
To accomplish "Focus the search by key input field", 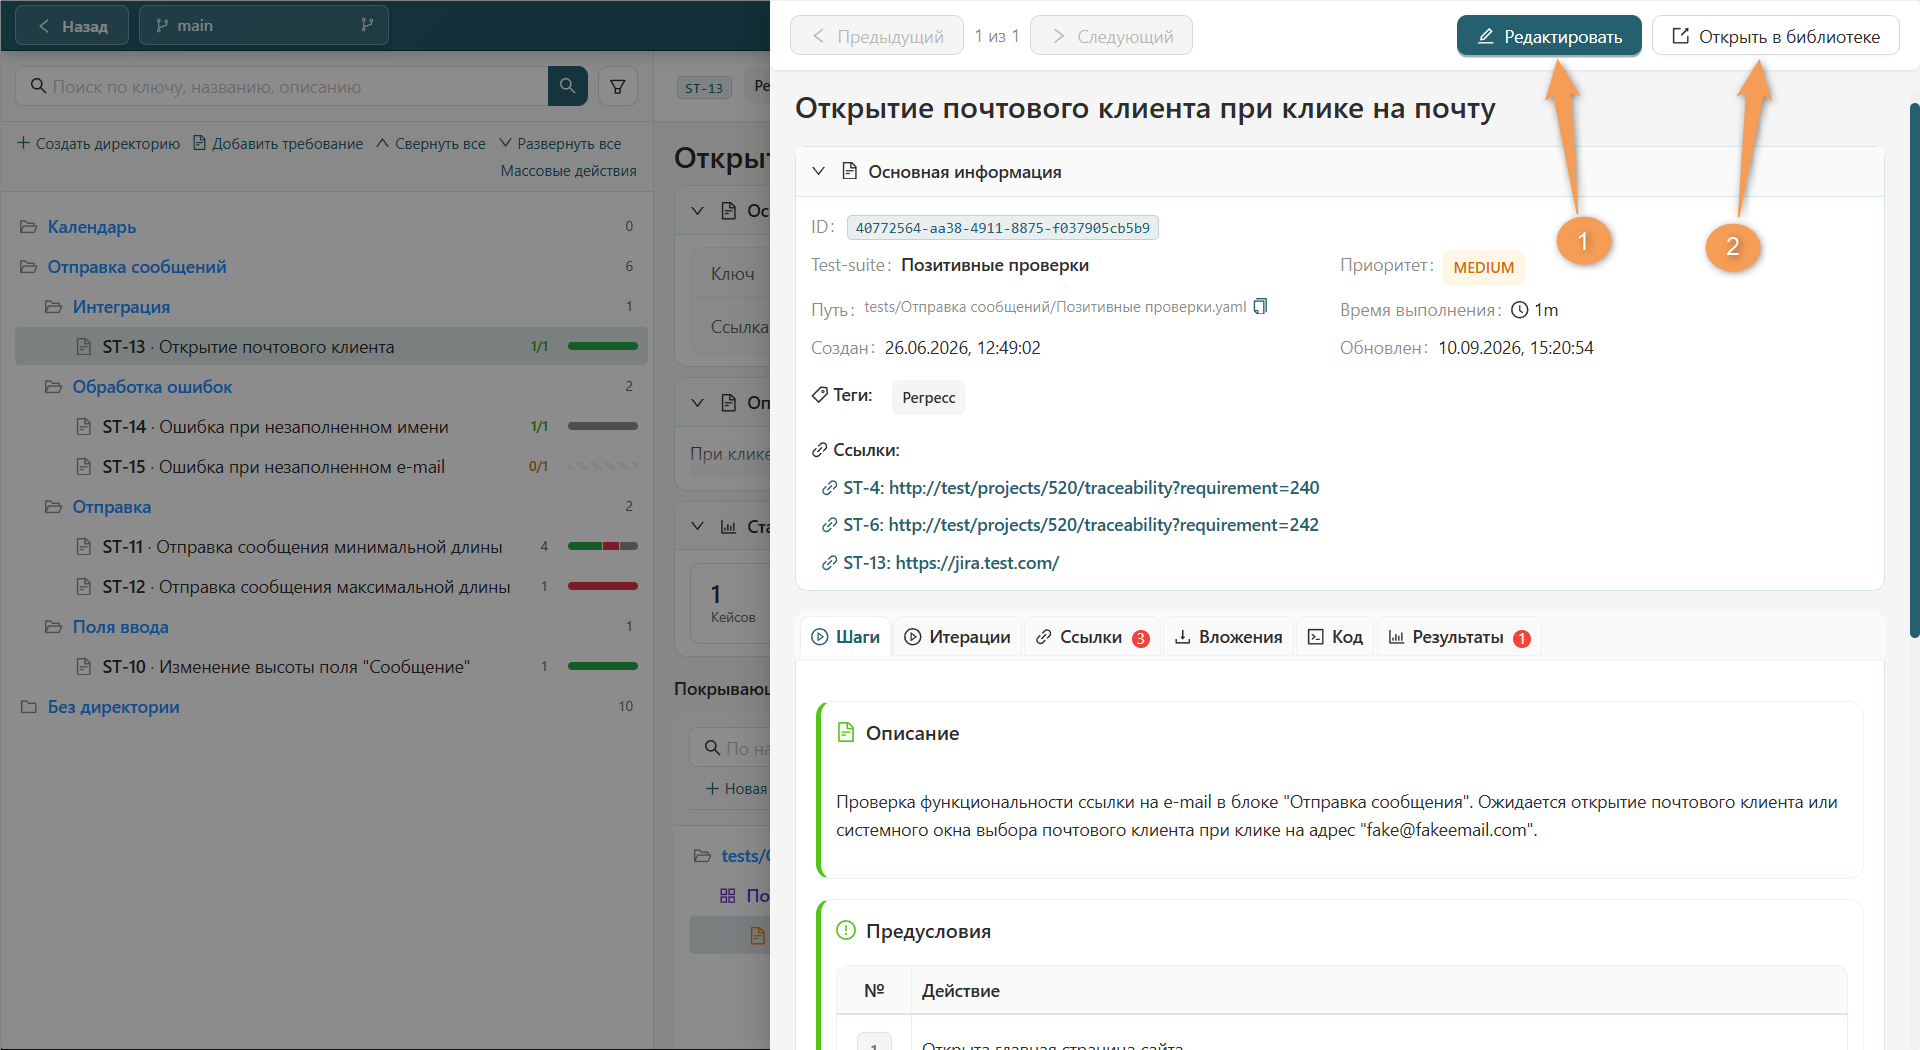I will point(282,86).
